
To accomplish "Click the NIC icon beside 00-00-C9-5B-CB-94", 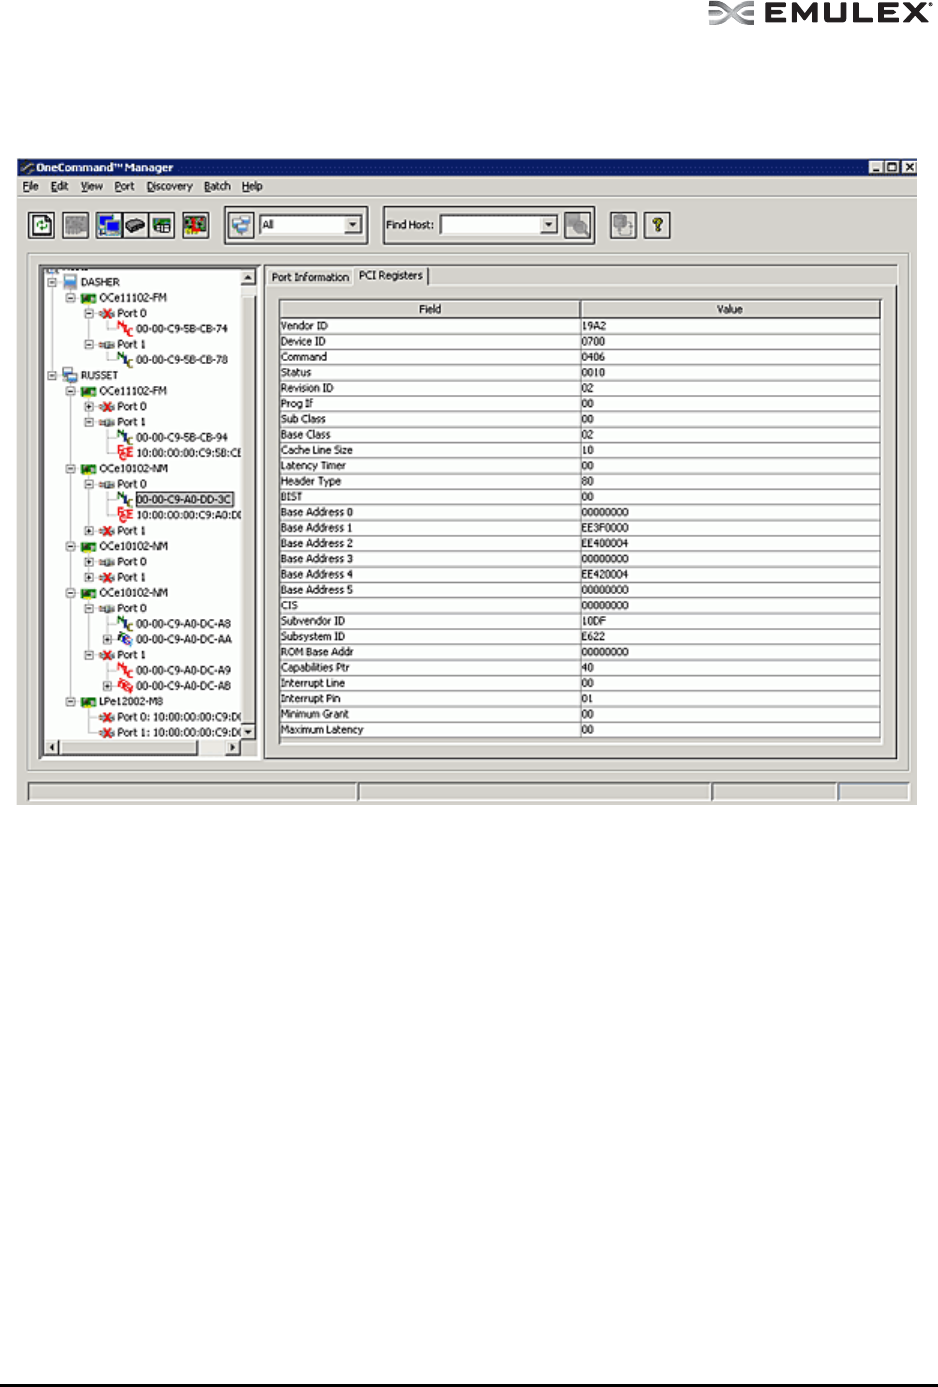I will point(125,437).
